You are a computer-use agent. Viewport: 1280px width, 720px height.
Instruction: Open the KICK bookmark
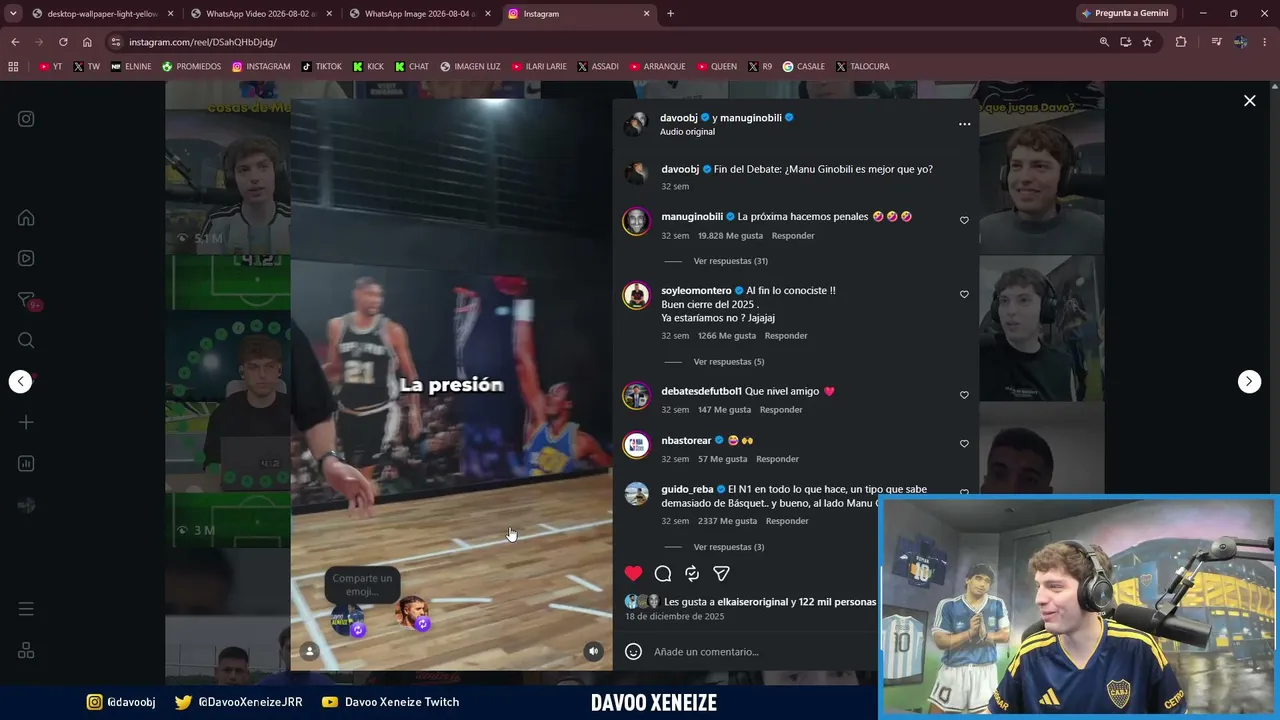coord(368,67)
